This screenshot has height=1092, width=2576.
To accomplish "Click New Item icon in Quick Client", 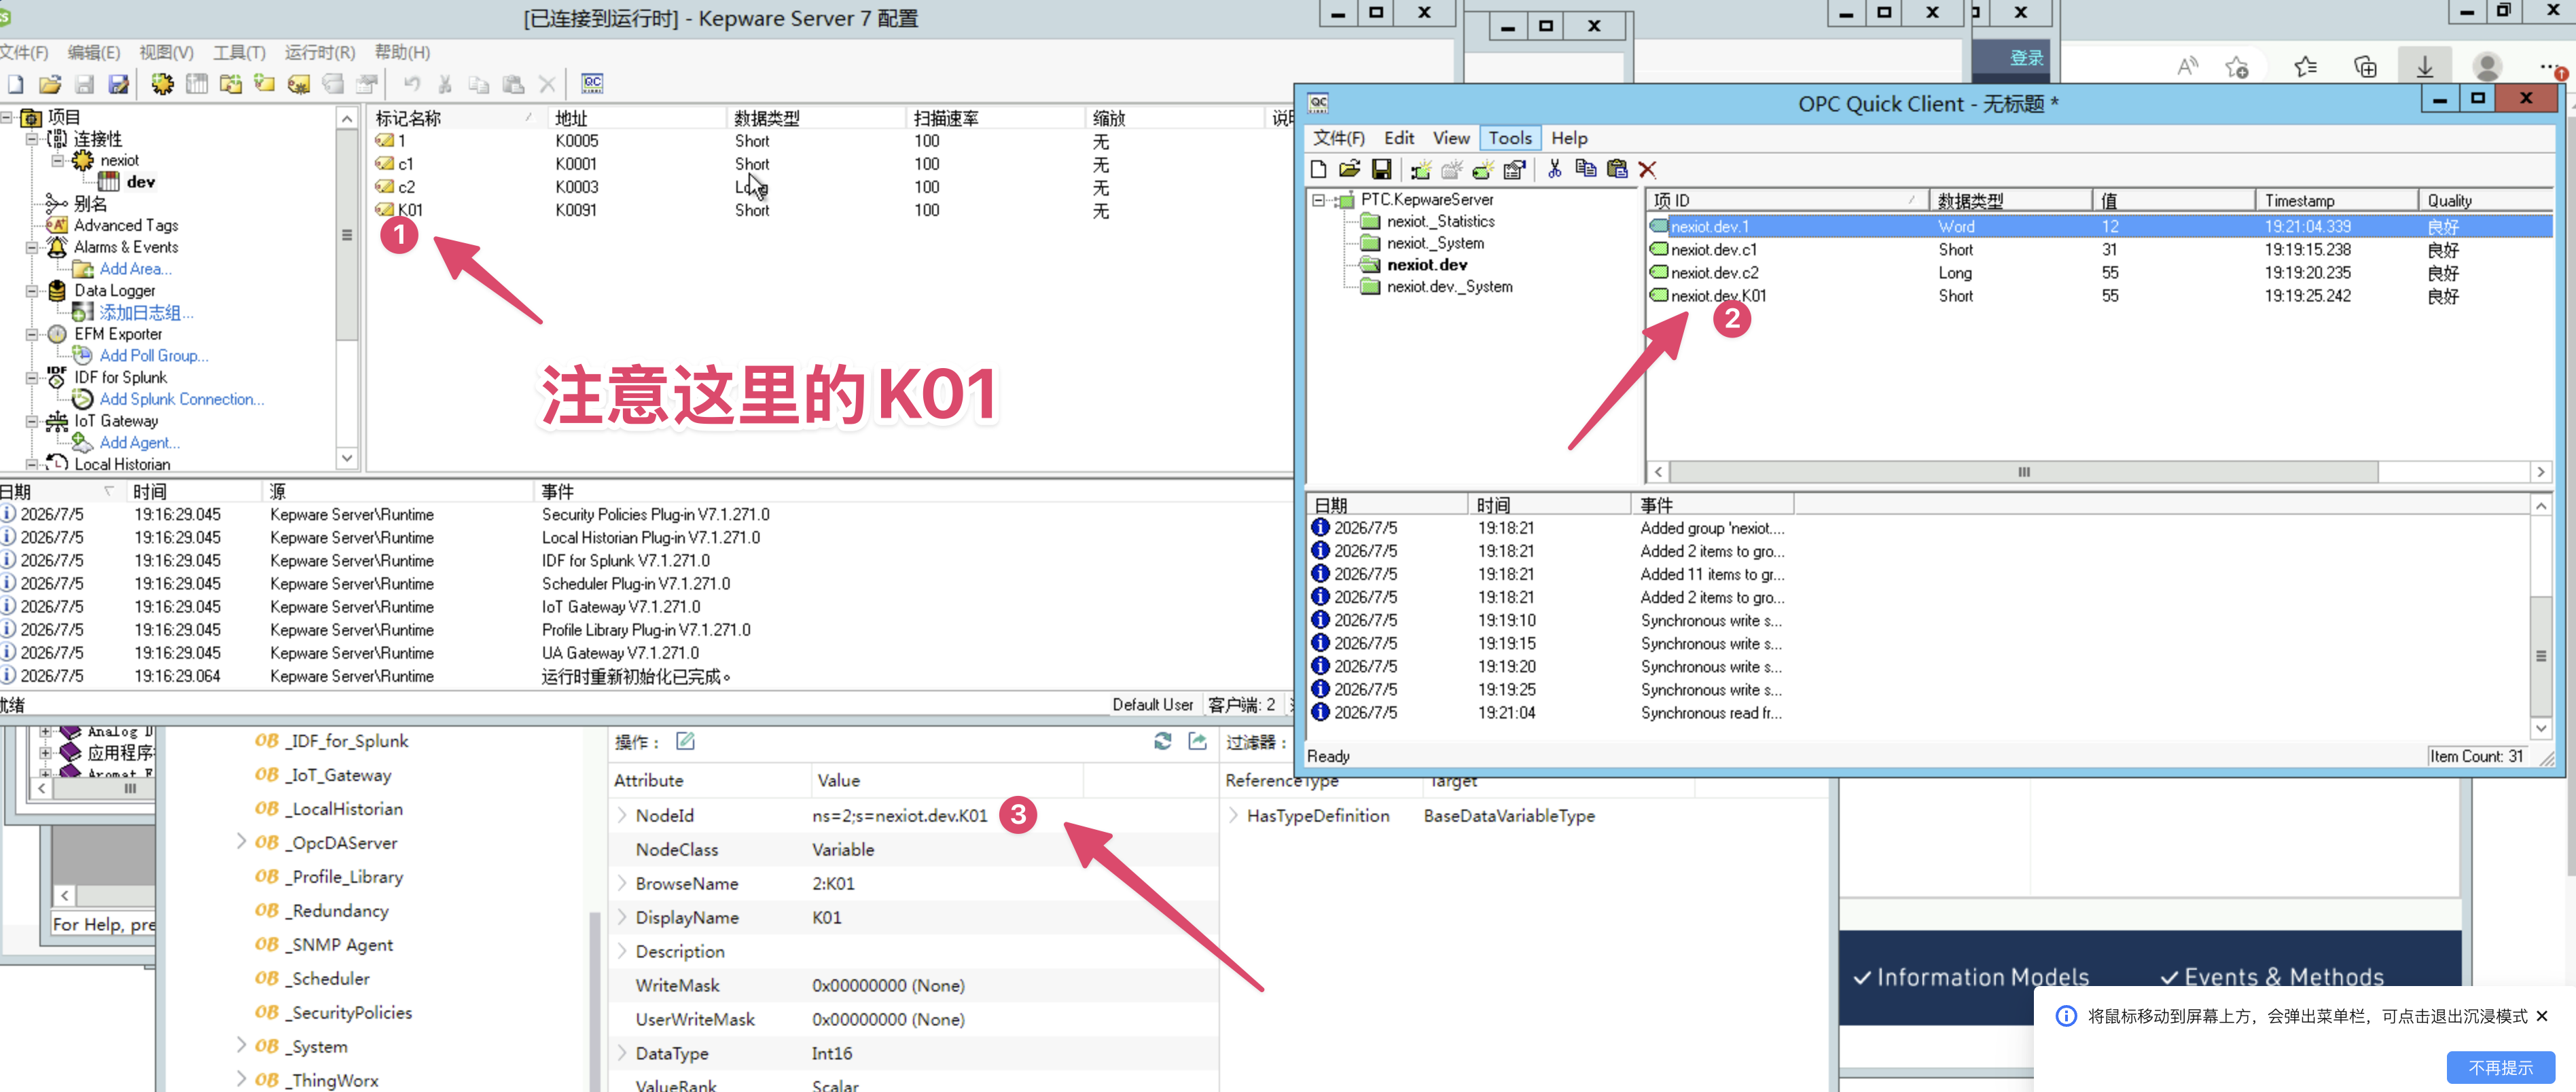I will pos(1483,169).
